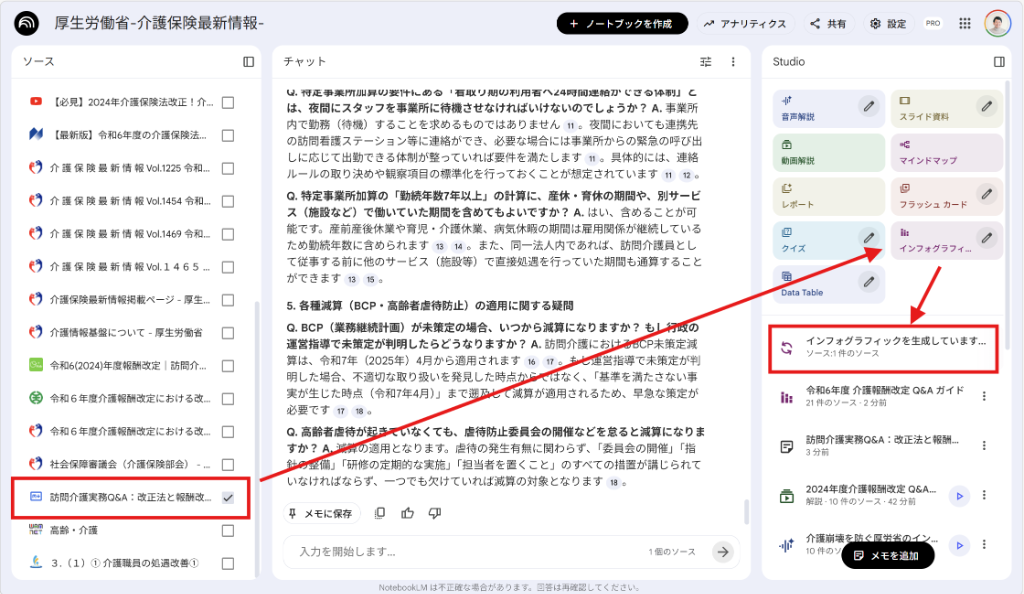
Task: Open the マインドマップ tile
Action: click(x=946, y=152)
